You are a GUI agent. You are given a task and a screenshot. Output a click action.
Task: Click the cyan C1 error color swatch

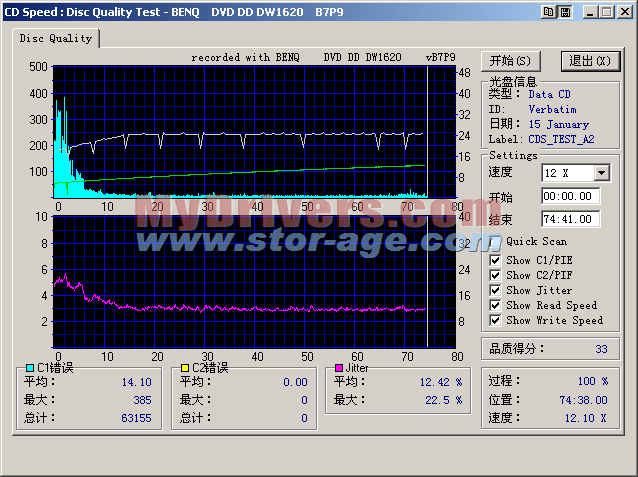click(x=30, y=368)
